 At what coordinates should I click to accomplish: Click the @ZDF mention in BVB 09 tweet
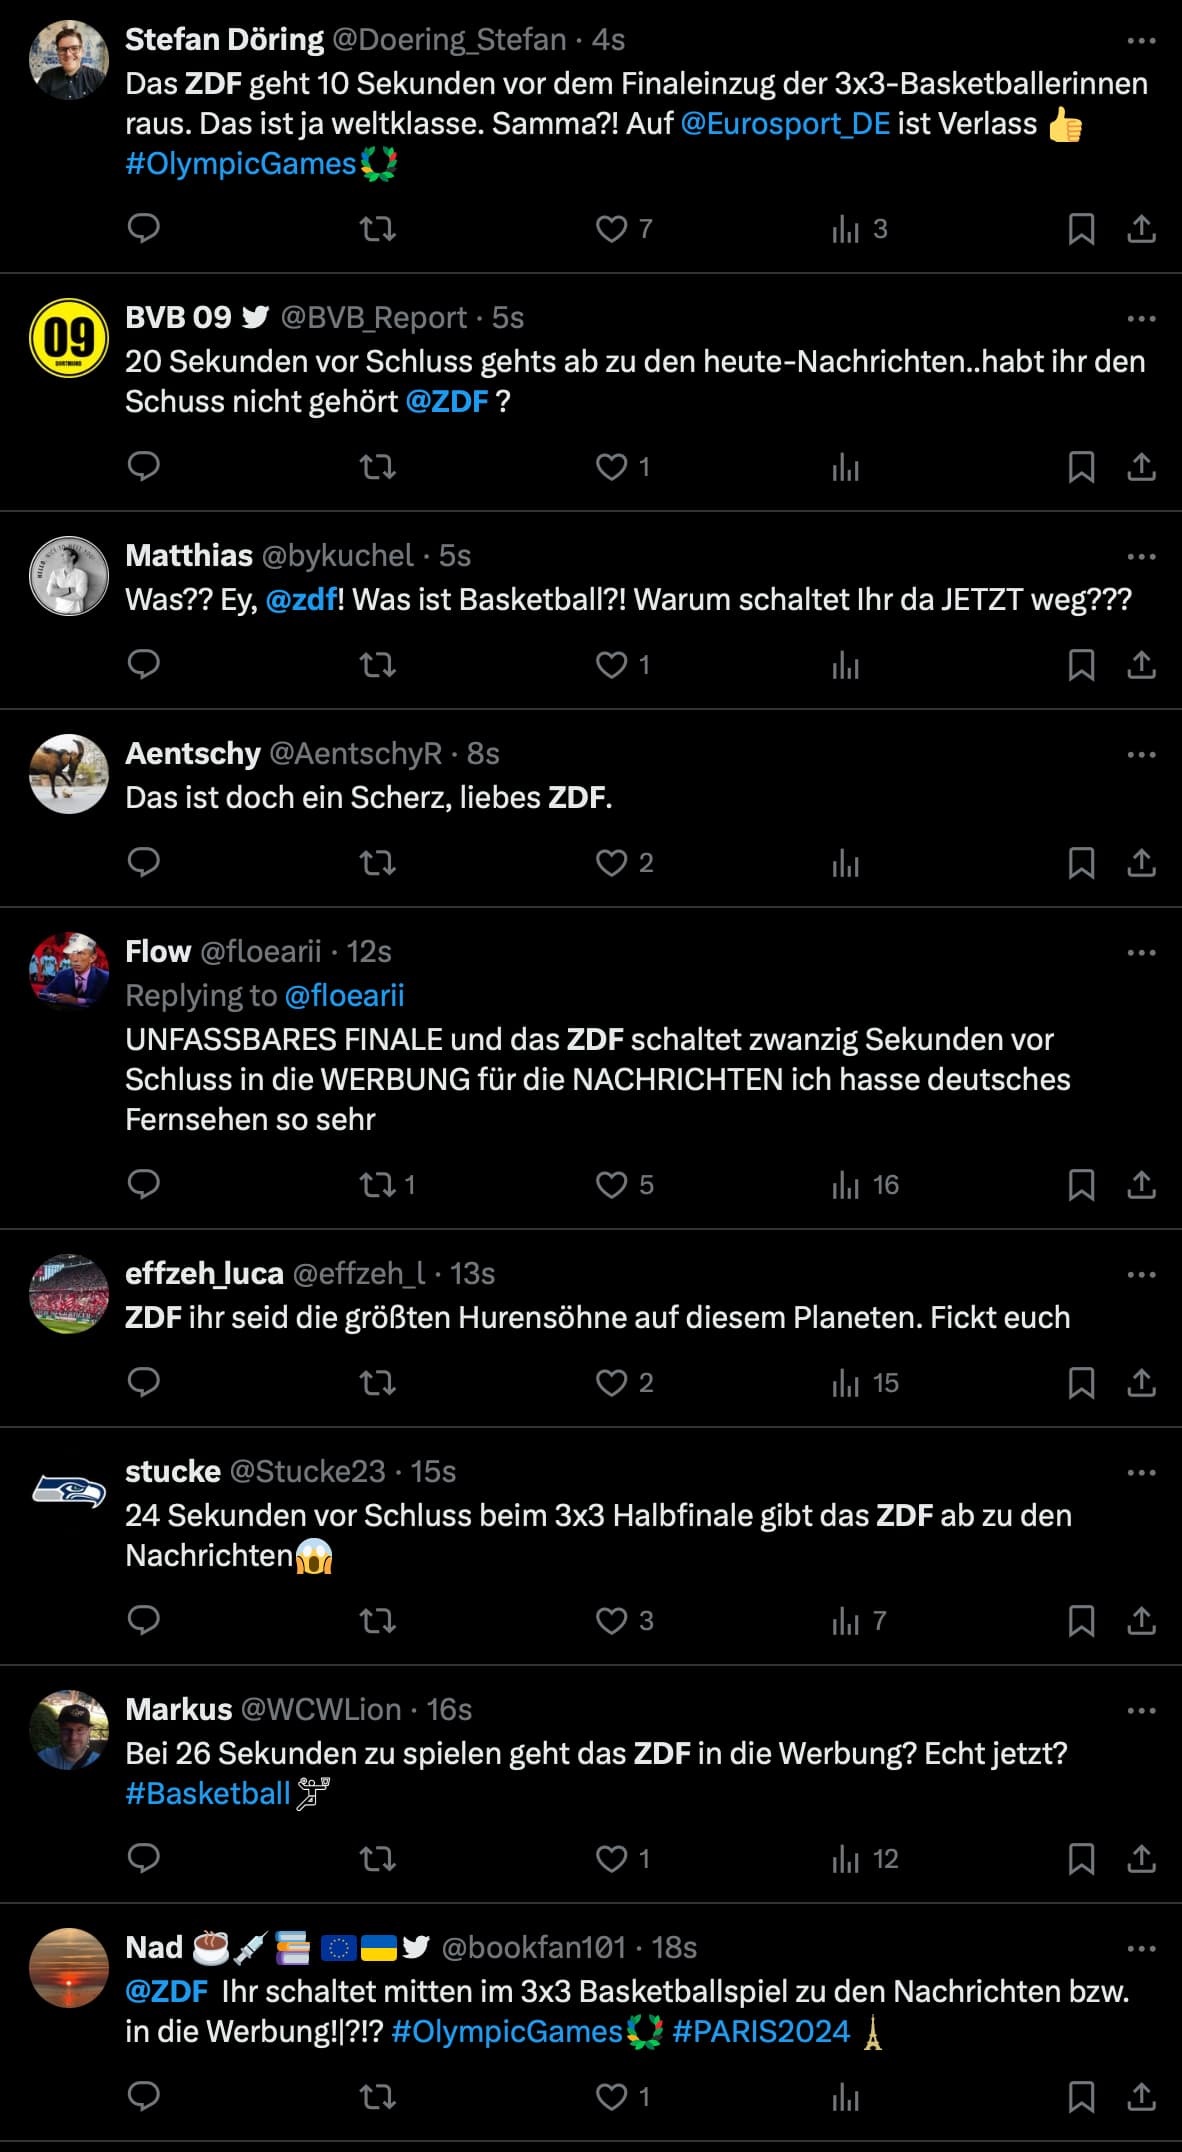(x=447, y=402)
